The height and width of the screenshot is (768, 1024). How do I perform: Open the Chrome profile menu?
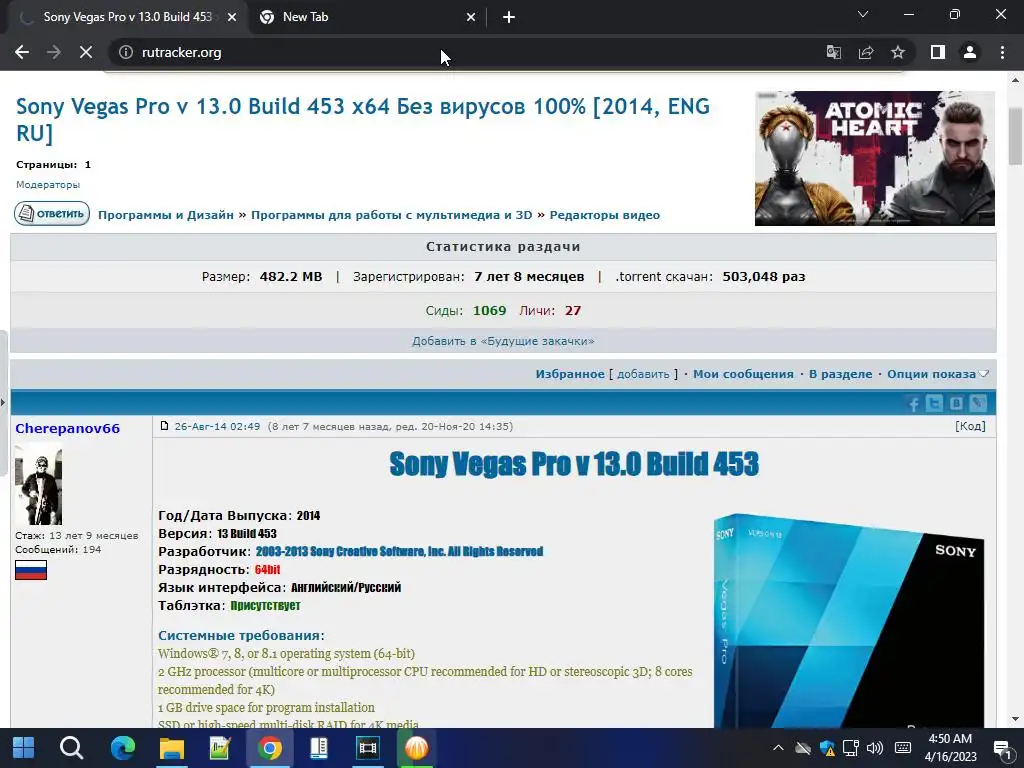click(970, 52)
